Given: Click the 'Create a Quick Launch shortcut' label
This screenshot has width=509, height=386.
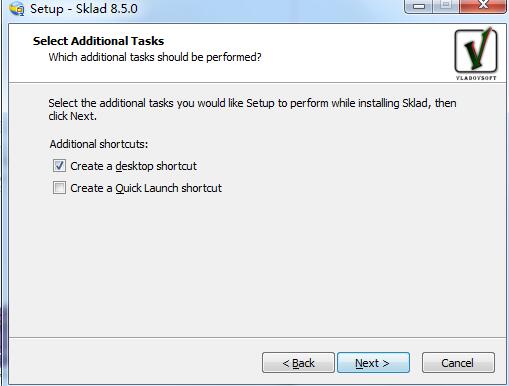Looking at the screenshot, I should 146,188.
